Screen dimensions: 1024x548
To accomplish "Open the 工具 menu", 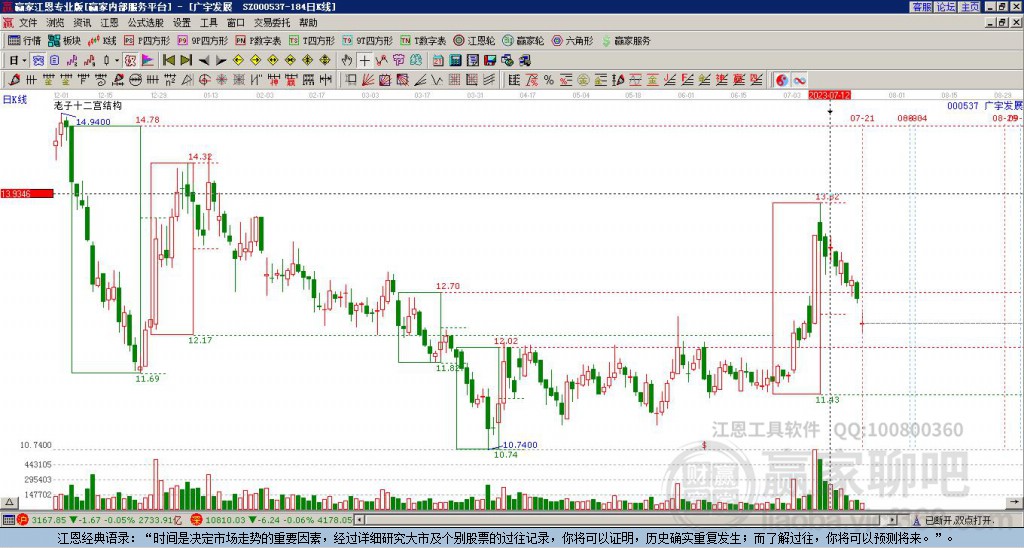I will [208, 23].
